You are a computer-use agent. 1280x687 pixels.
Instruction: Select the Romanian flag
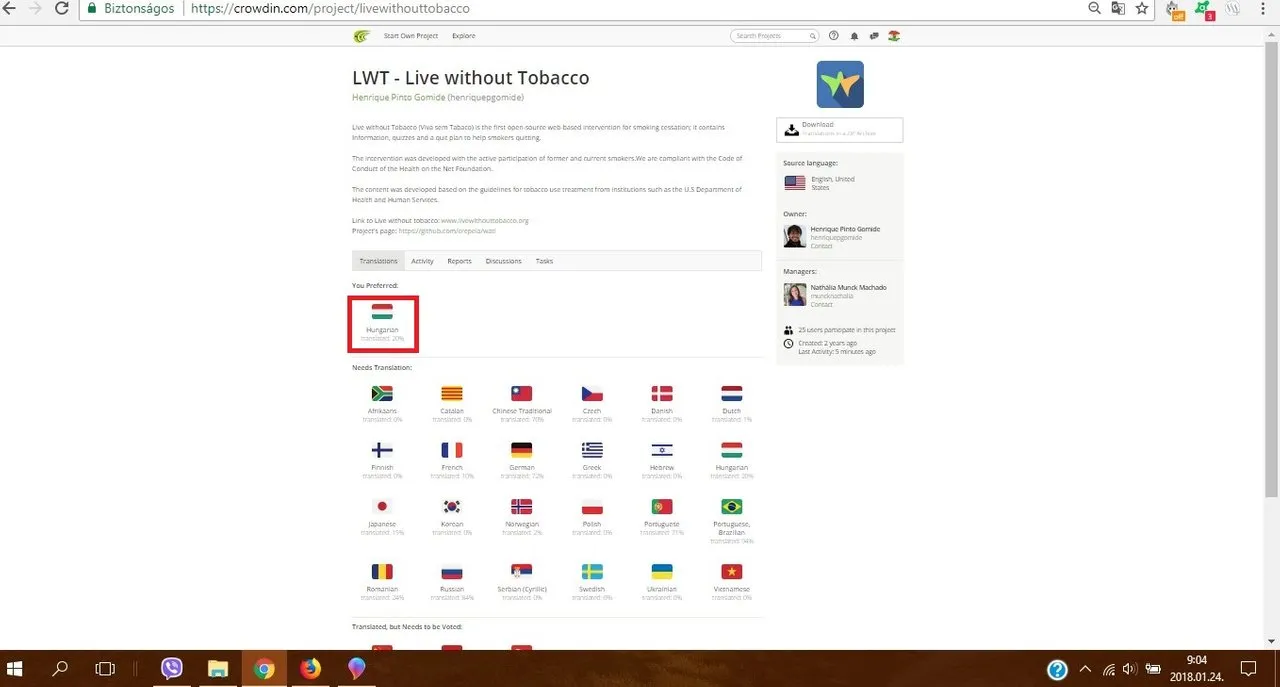tap(382, 572)
